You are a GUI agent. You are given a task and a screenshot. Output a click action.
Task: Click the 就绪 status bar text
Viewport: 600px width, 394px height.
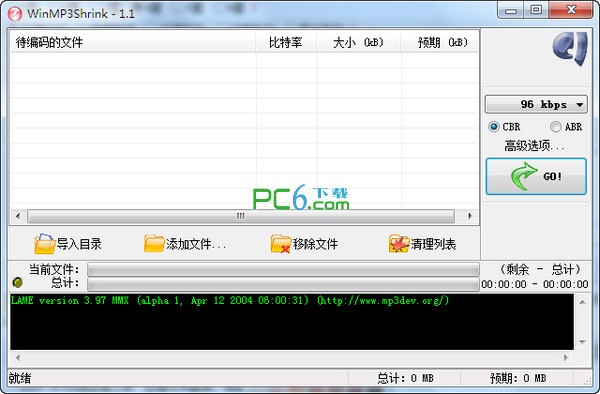tap(20, 378)
